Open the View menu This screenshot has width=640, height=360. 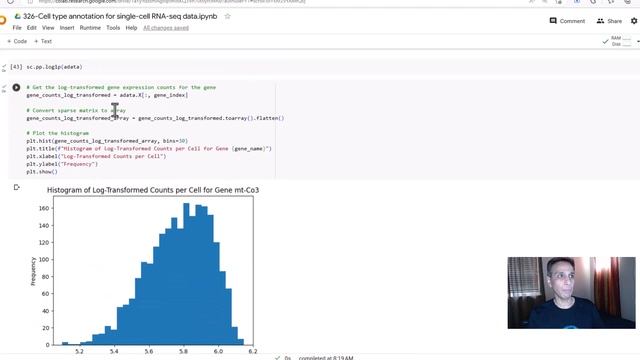[48, 28]
